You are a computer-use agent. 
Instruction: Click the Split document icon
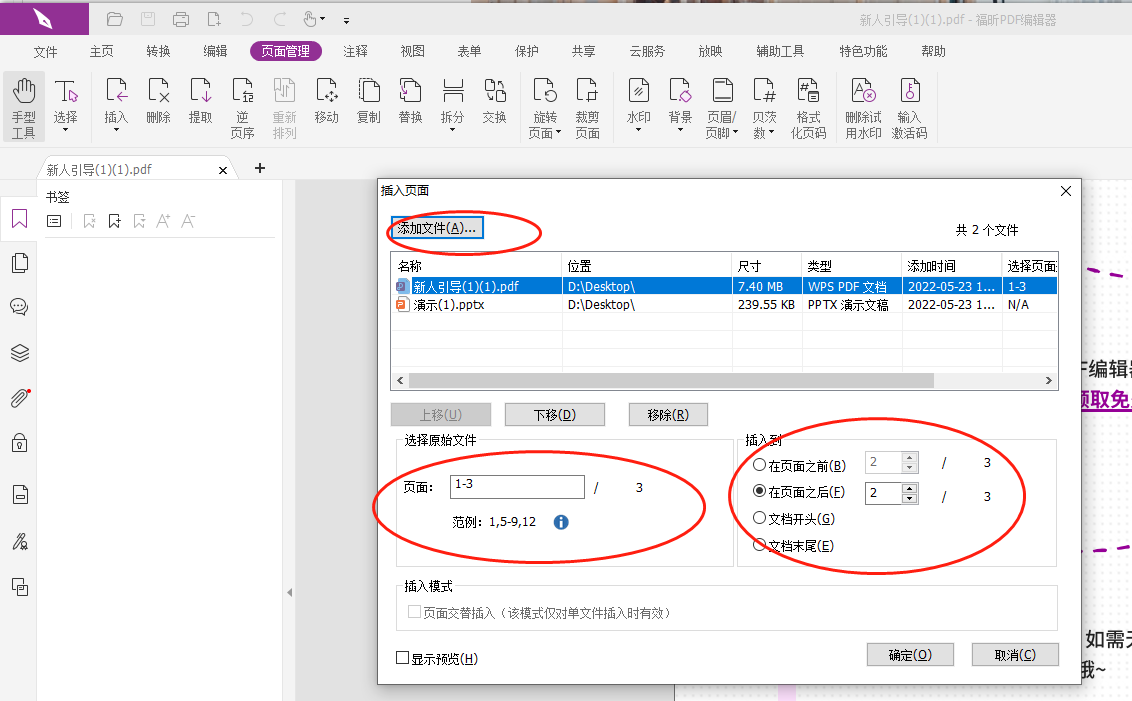tap(453, 92)
